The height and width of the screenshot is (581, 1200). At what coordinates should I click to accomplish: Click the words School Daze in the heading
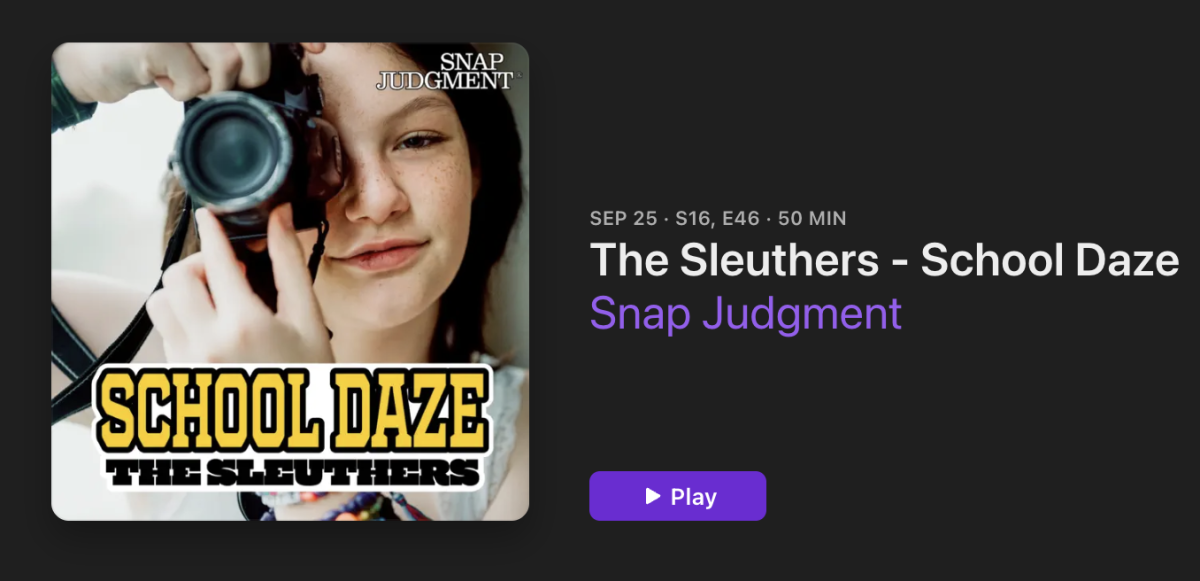[x=1050, y=260]
